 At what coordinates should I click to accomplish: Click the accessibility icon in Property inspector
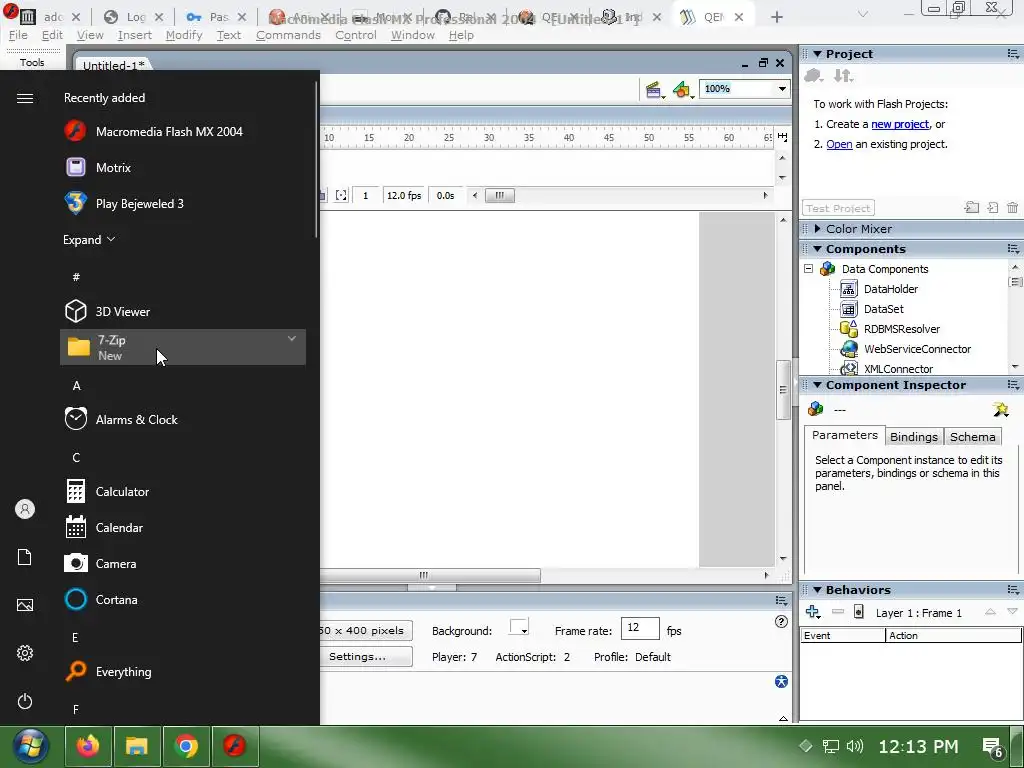coord(781,682)
